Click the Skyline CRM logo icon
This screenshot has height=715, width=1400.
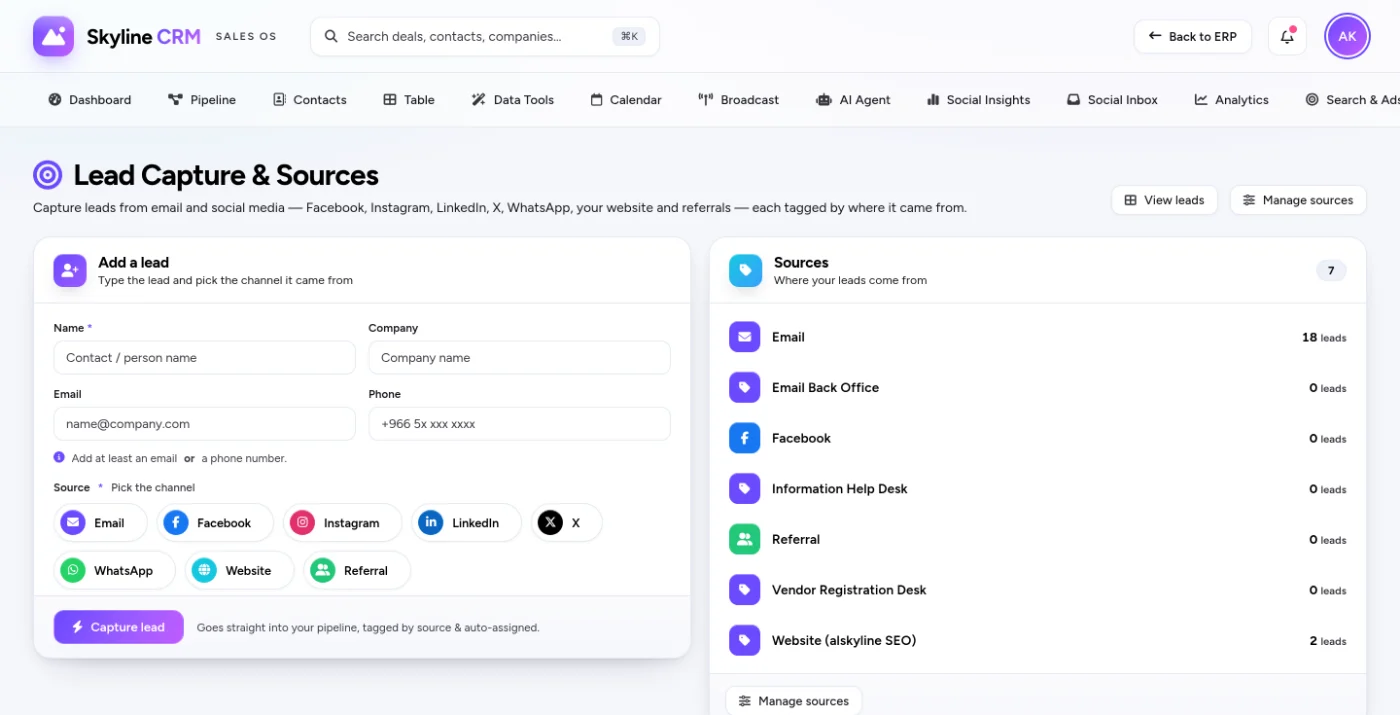point(53,36)
